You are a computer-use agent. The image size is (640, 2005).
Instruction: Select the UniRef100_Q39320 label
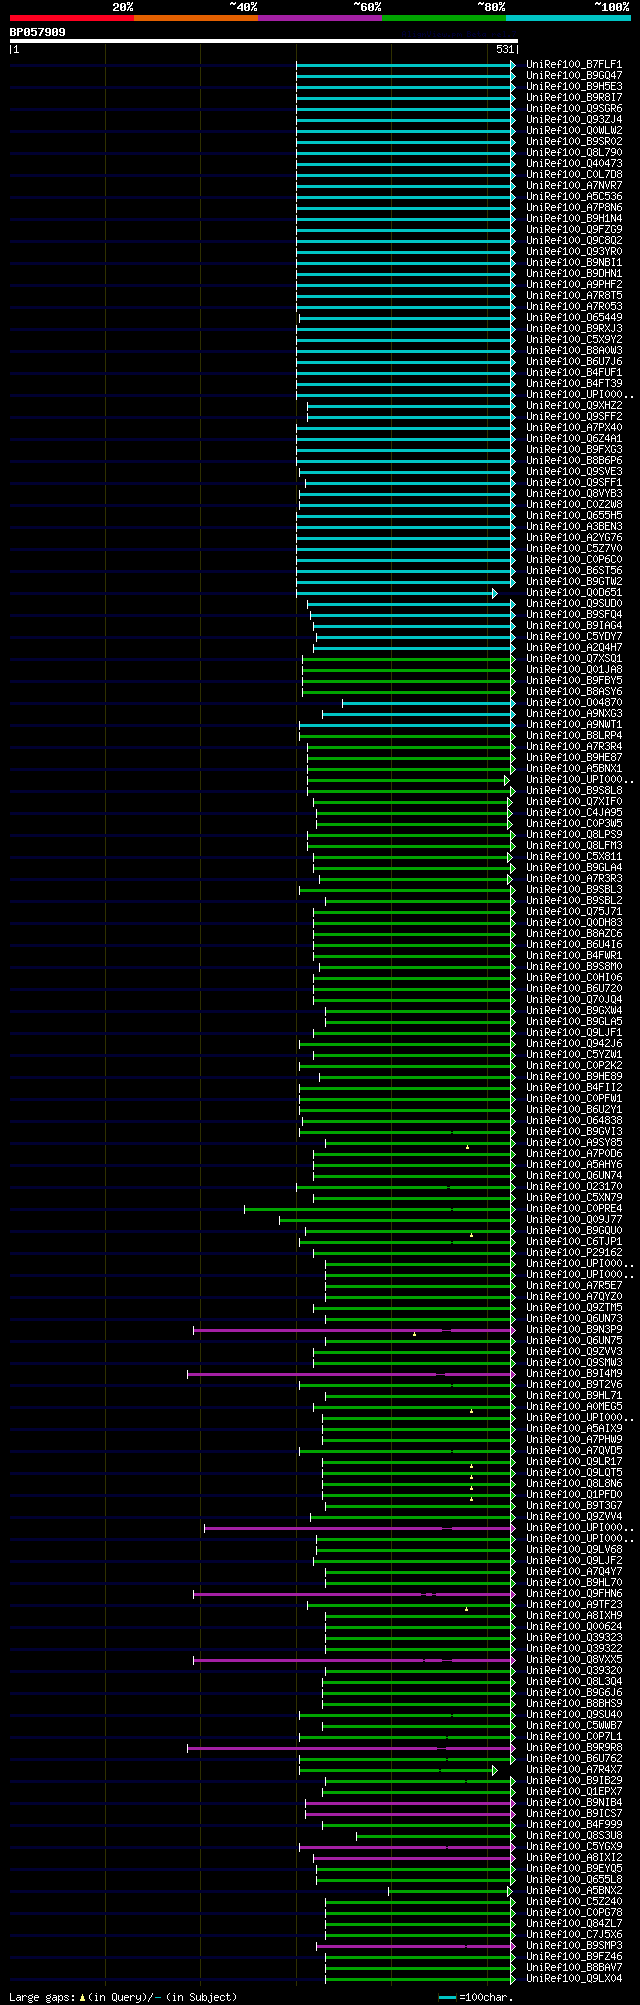point(574,1670)
